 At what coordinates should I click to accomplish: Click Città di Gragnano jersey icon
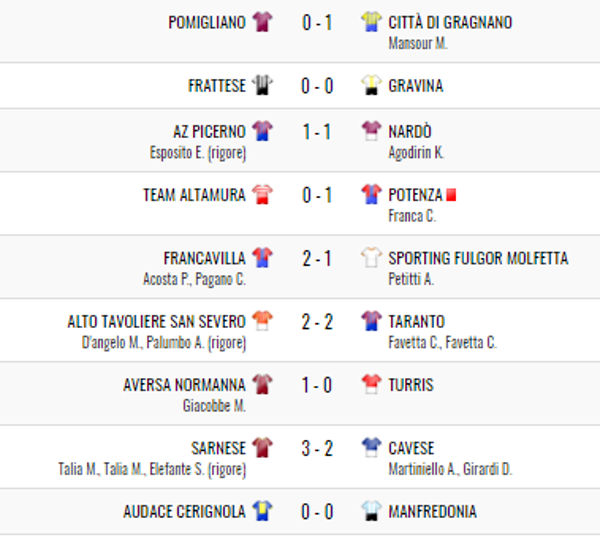tap(372, 22)
